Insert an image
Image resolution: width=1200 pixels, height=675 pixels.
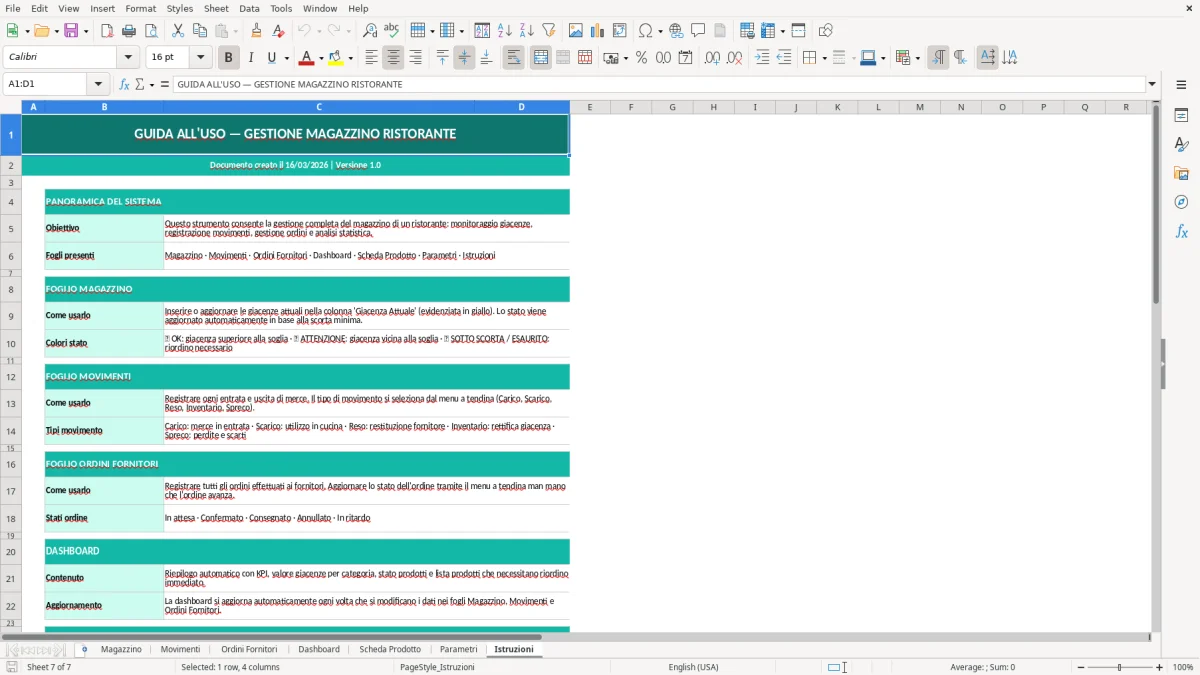point(576,31)
